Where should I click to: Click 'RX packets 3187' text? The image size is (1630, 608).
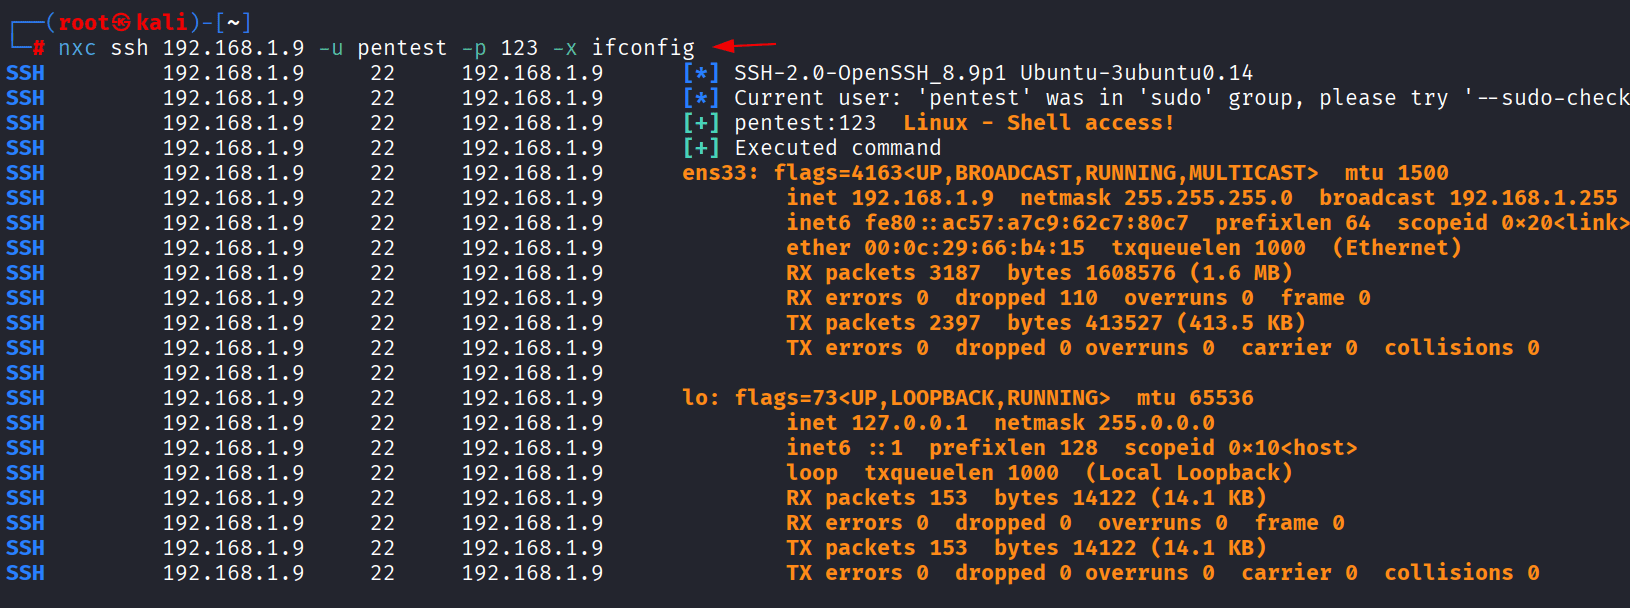click(883, 273)
